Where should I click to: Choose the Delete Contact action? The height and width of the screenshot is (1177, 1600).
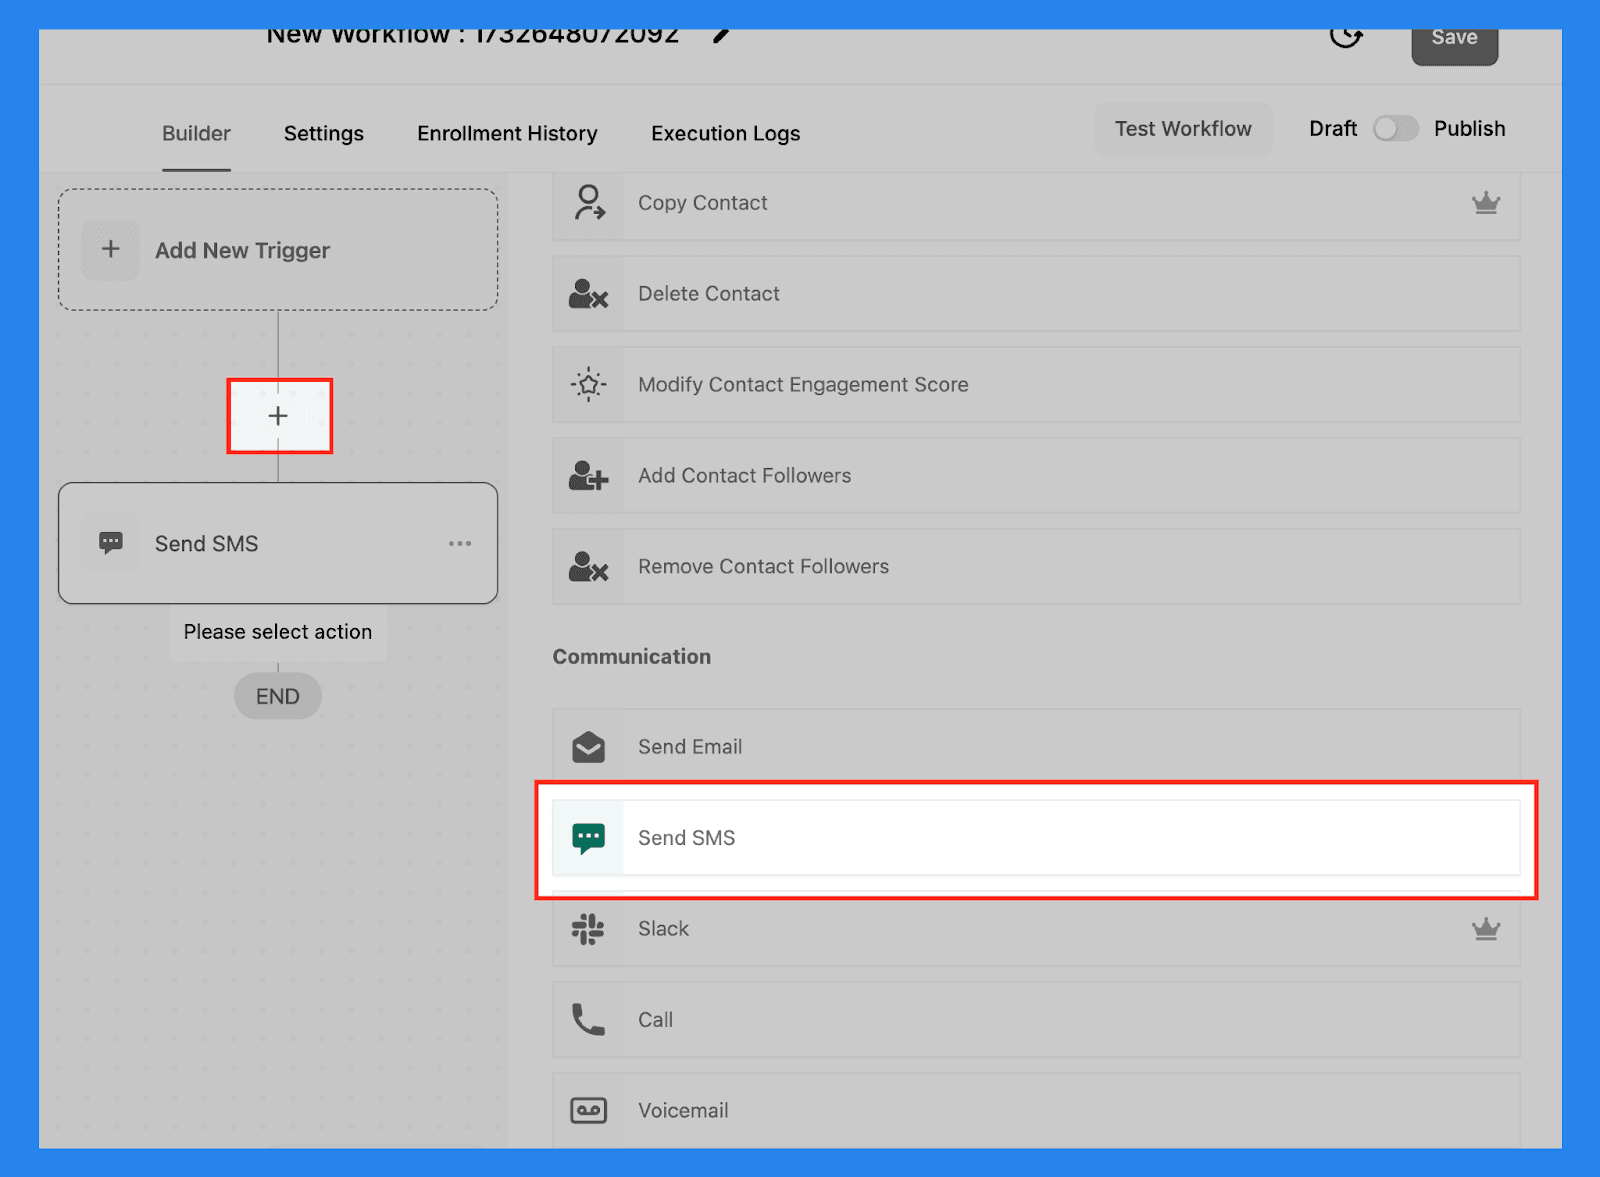(1036, 294)
